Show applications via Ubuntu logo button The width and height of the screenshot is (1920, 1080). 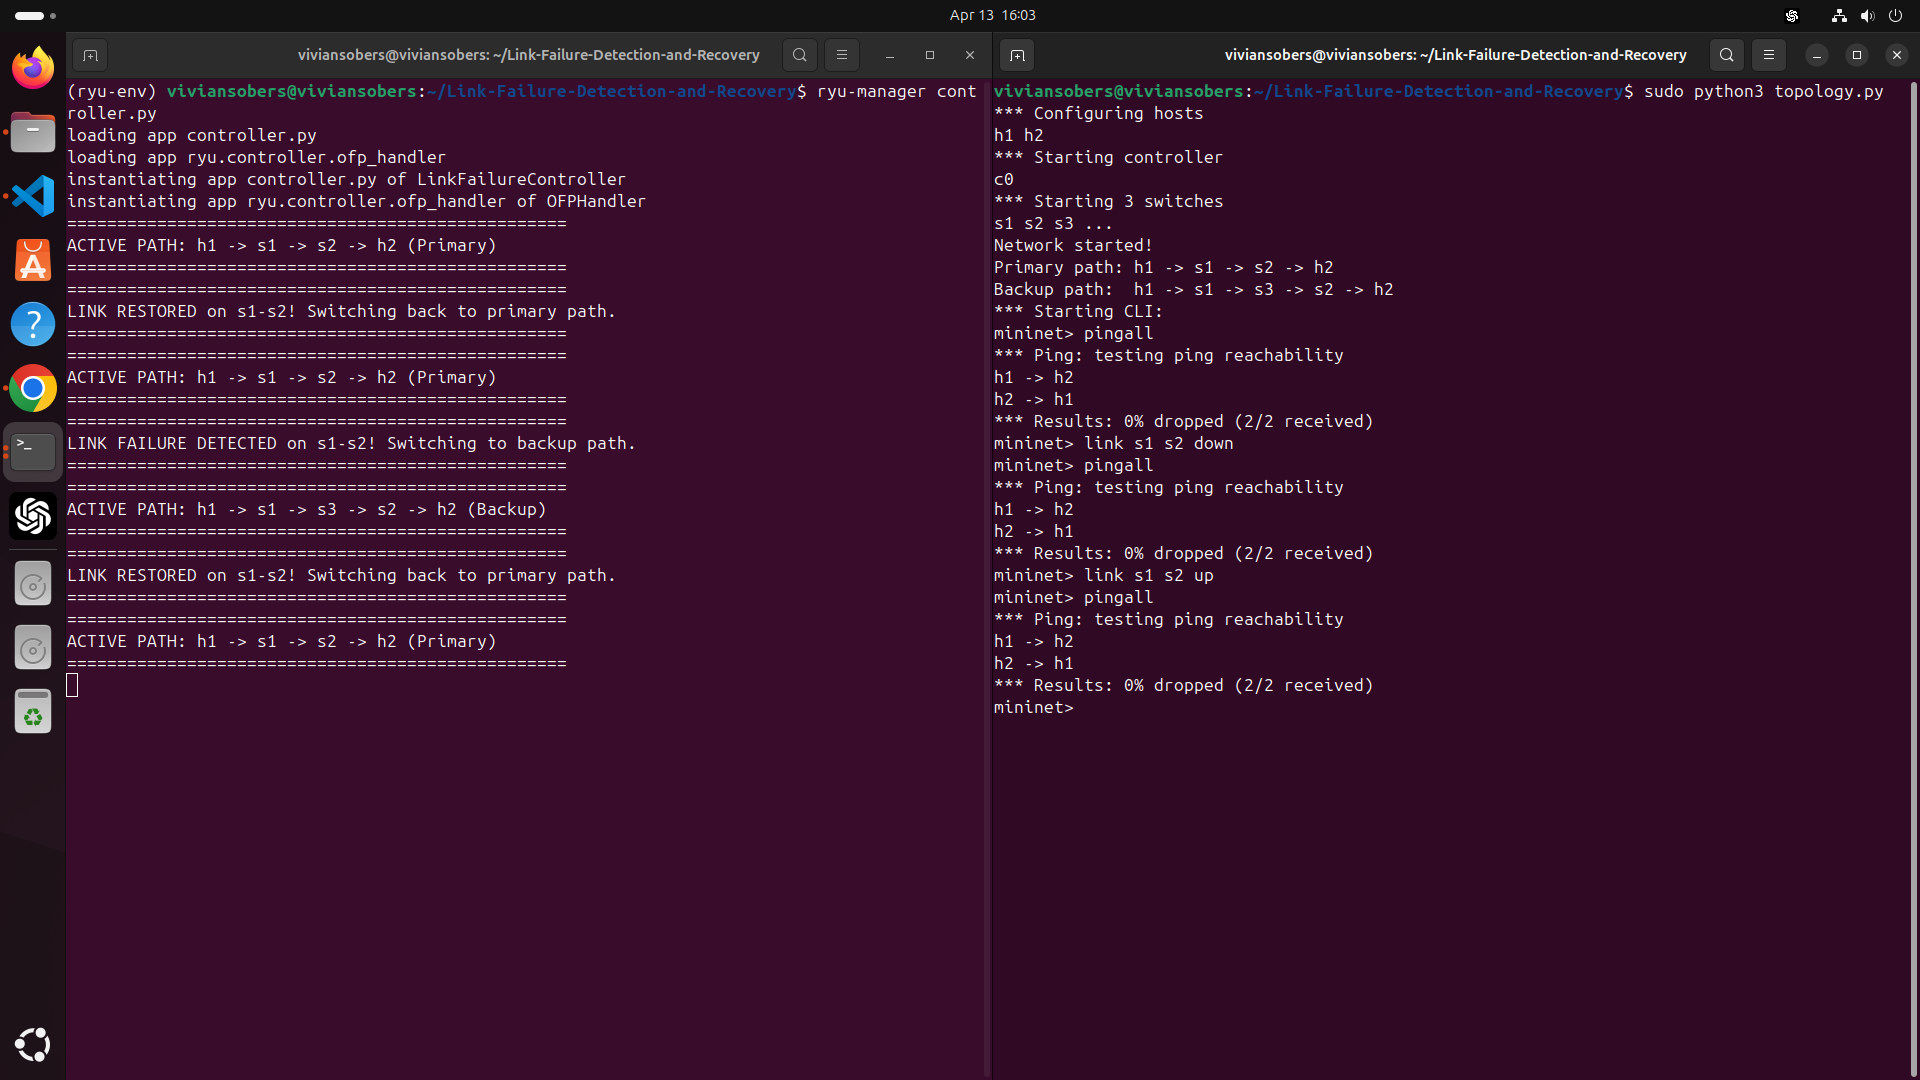click(33, 1044)
